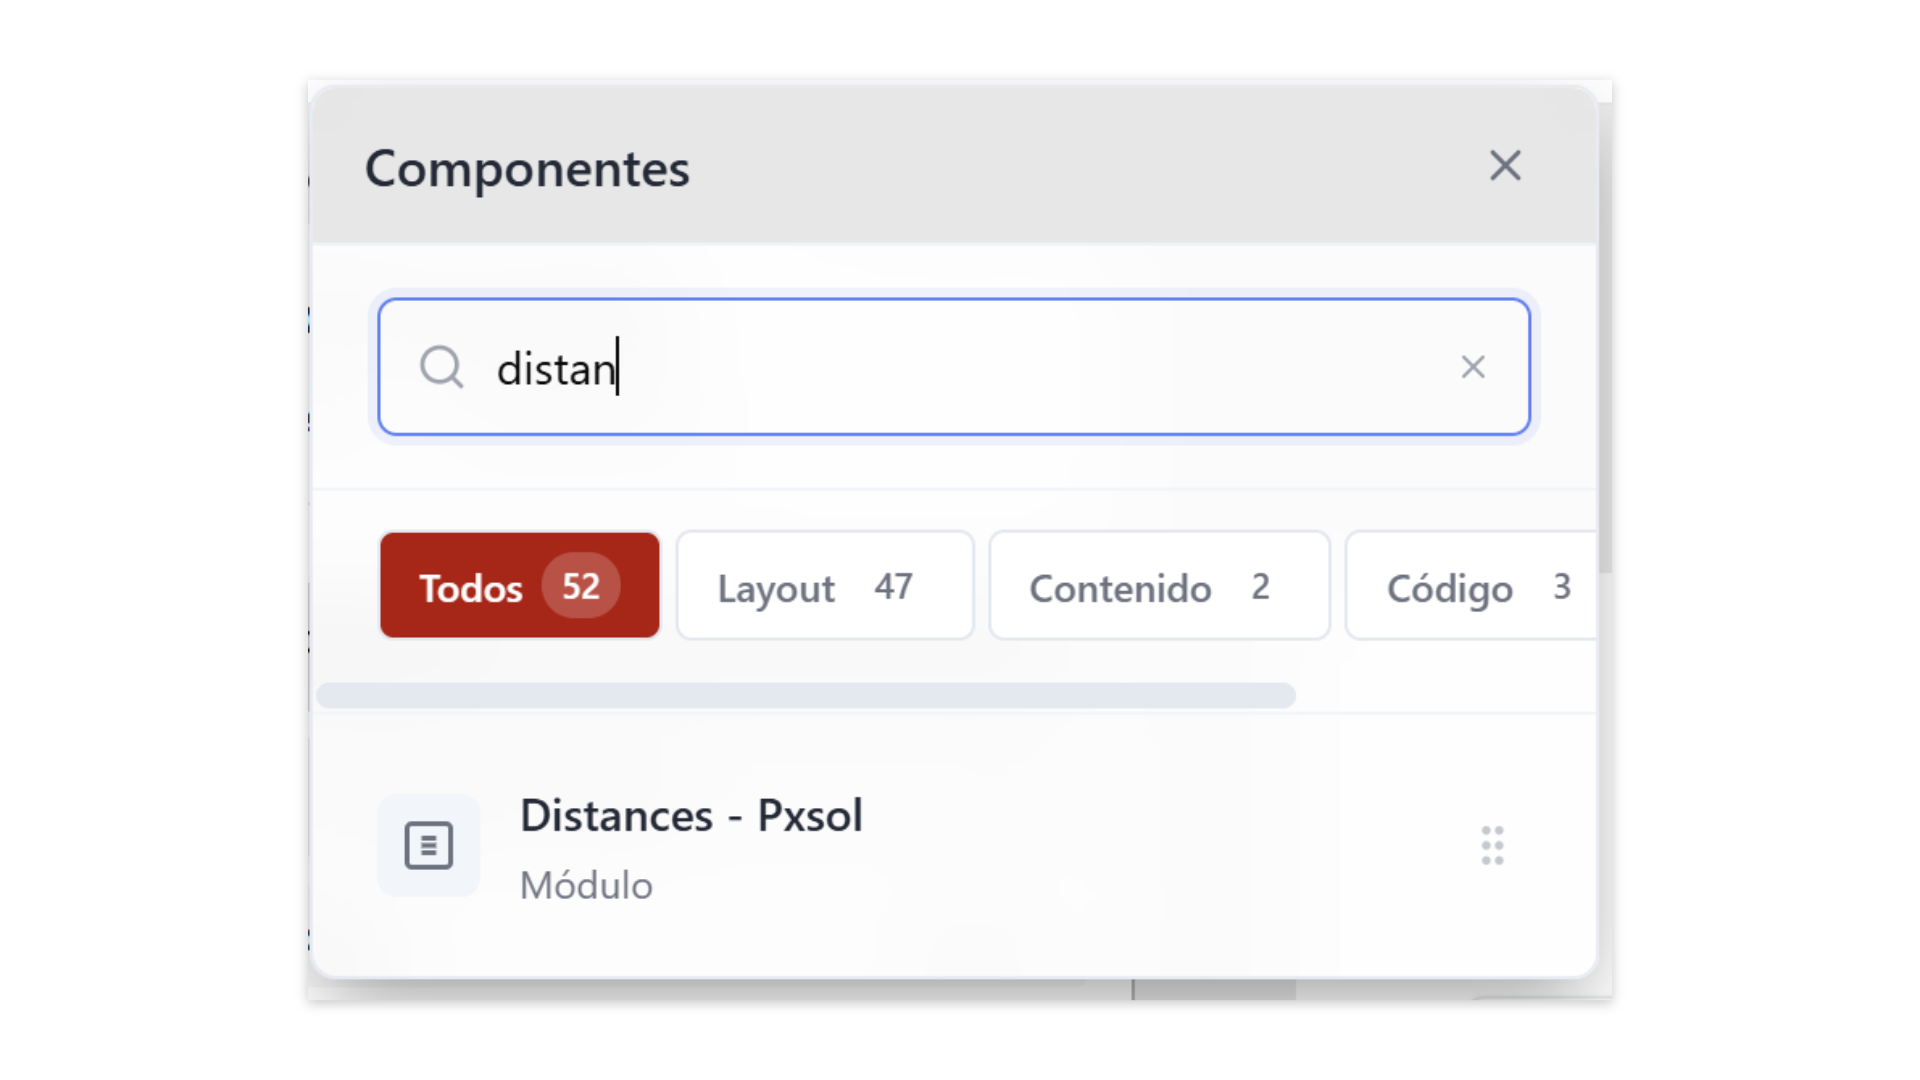Select the Distances - Pxsol component title
Image resolution: width=1920 pixels, height=1080 pixels.
(691, 816)
